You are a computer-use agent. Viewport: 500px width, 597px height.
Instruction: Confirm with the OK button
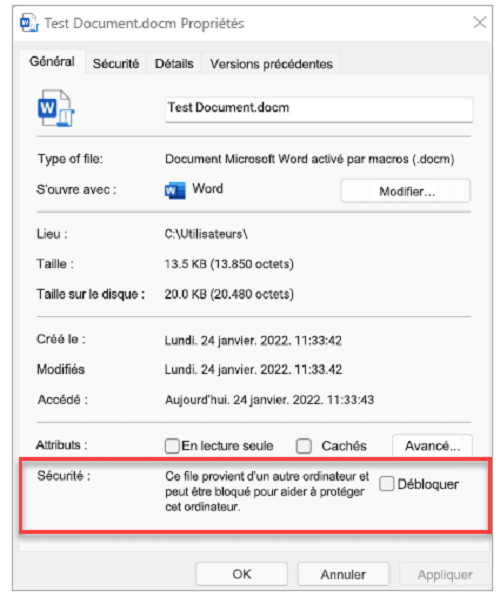pos(241,574)
